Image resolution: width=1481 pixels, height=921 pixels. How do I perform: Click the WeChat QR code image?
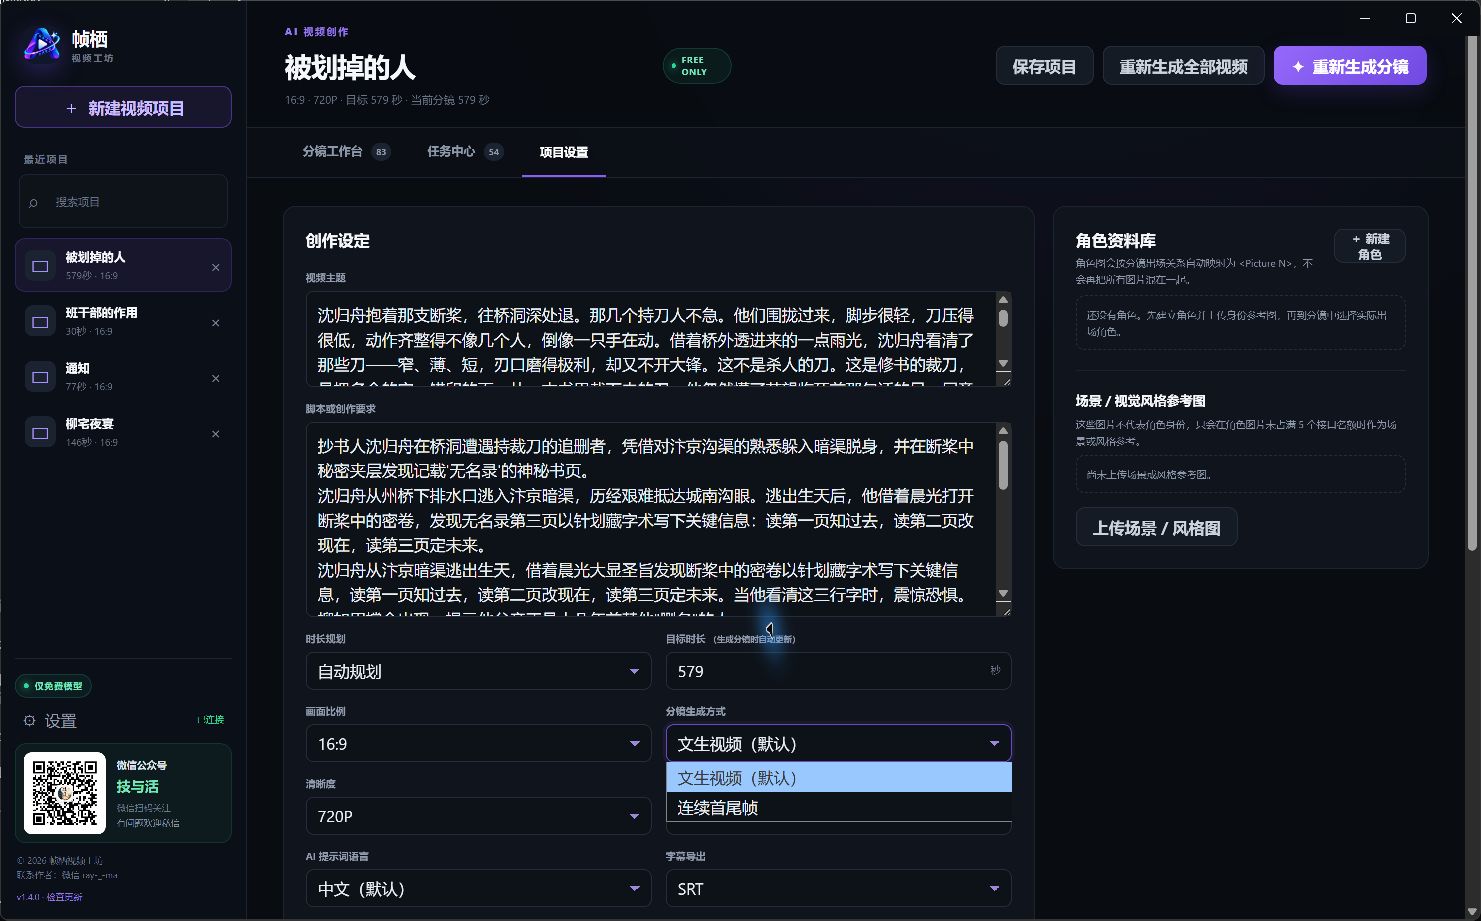click(65, 793)
